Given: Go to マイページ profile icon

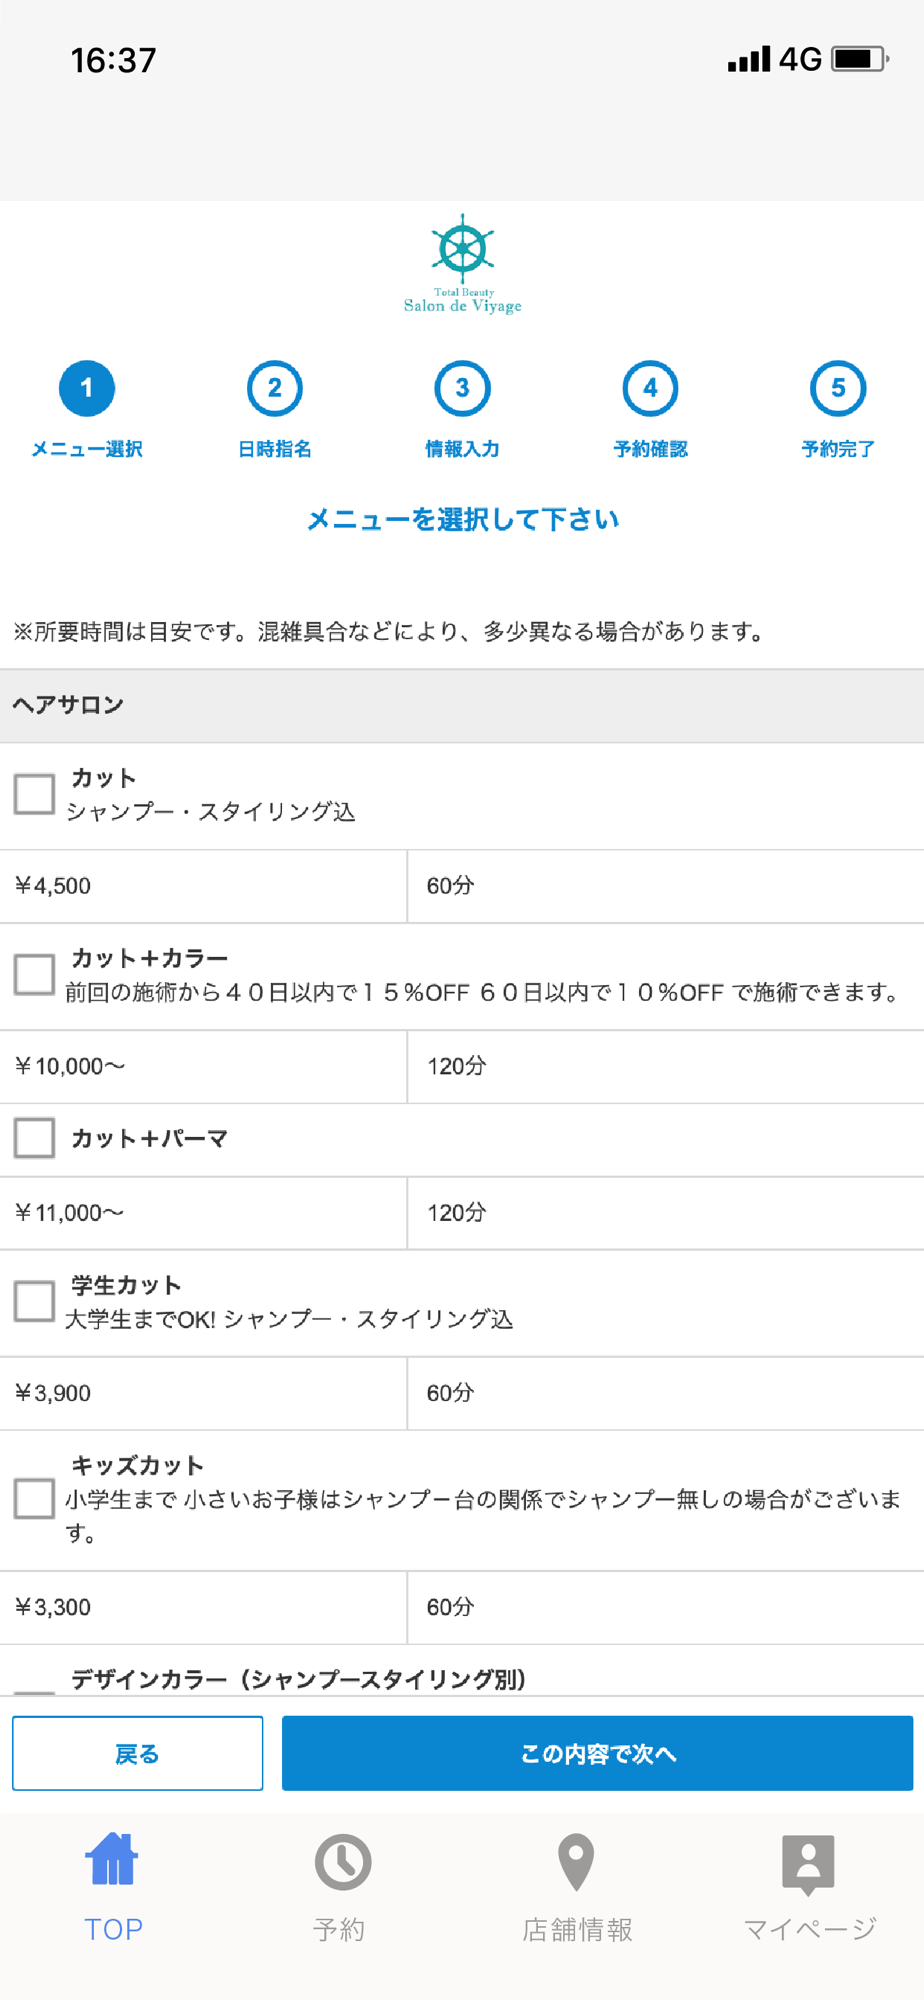Looking at the screenshot, I should pyautogui.click(x=808, y=1863).
